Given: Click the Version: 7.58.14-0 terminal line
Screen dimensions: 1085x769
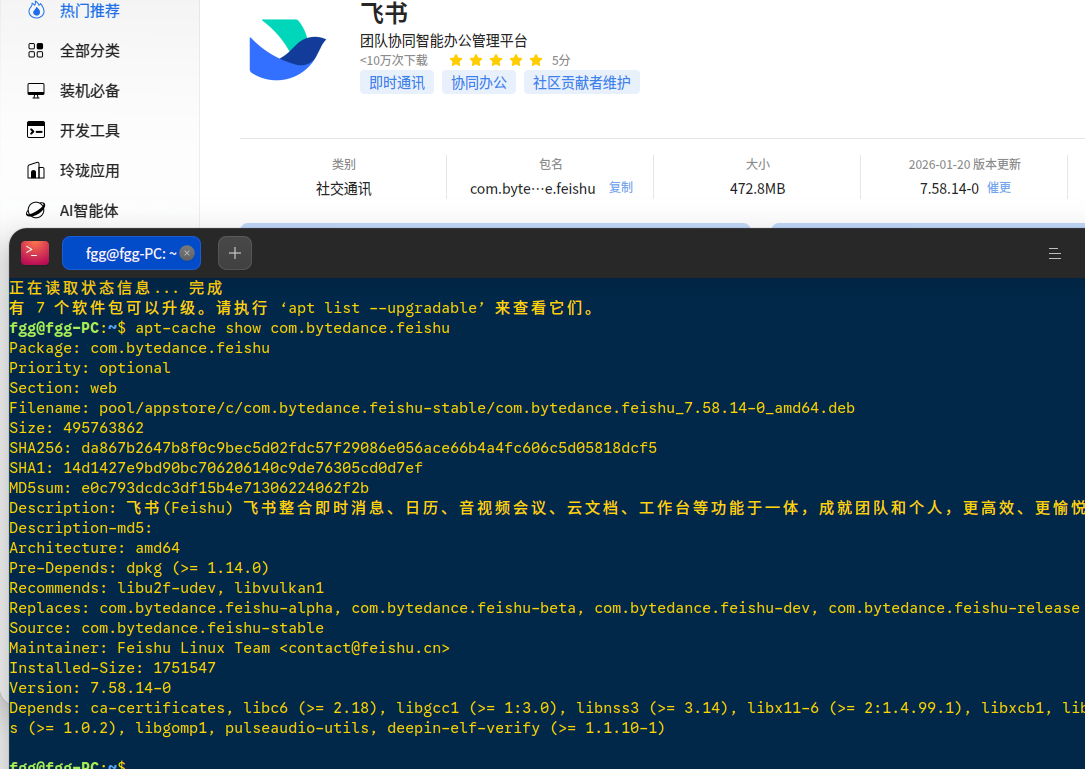Looking at the screenshot, I should point(90,688).
